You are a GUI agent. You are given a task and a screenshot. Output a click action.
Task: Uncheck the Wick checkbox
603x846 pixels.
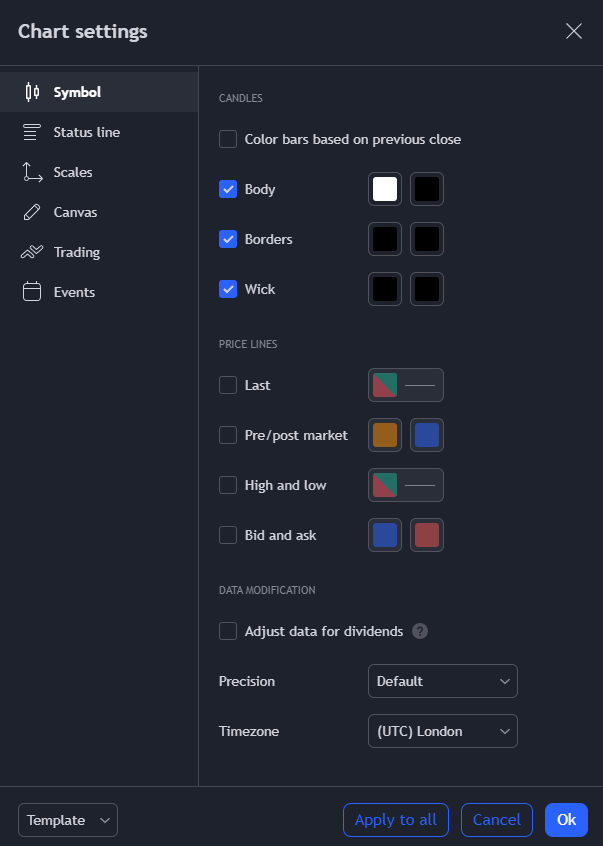228,289
